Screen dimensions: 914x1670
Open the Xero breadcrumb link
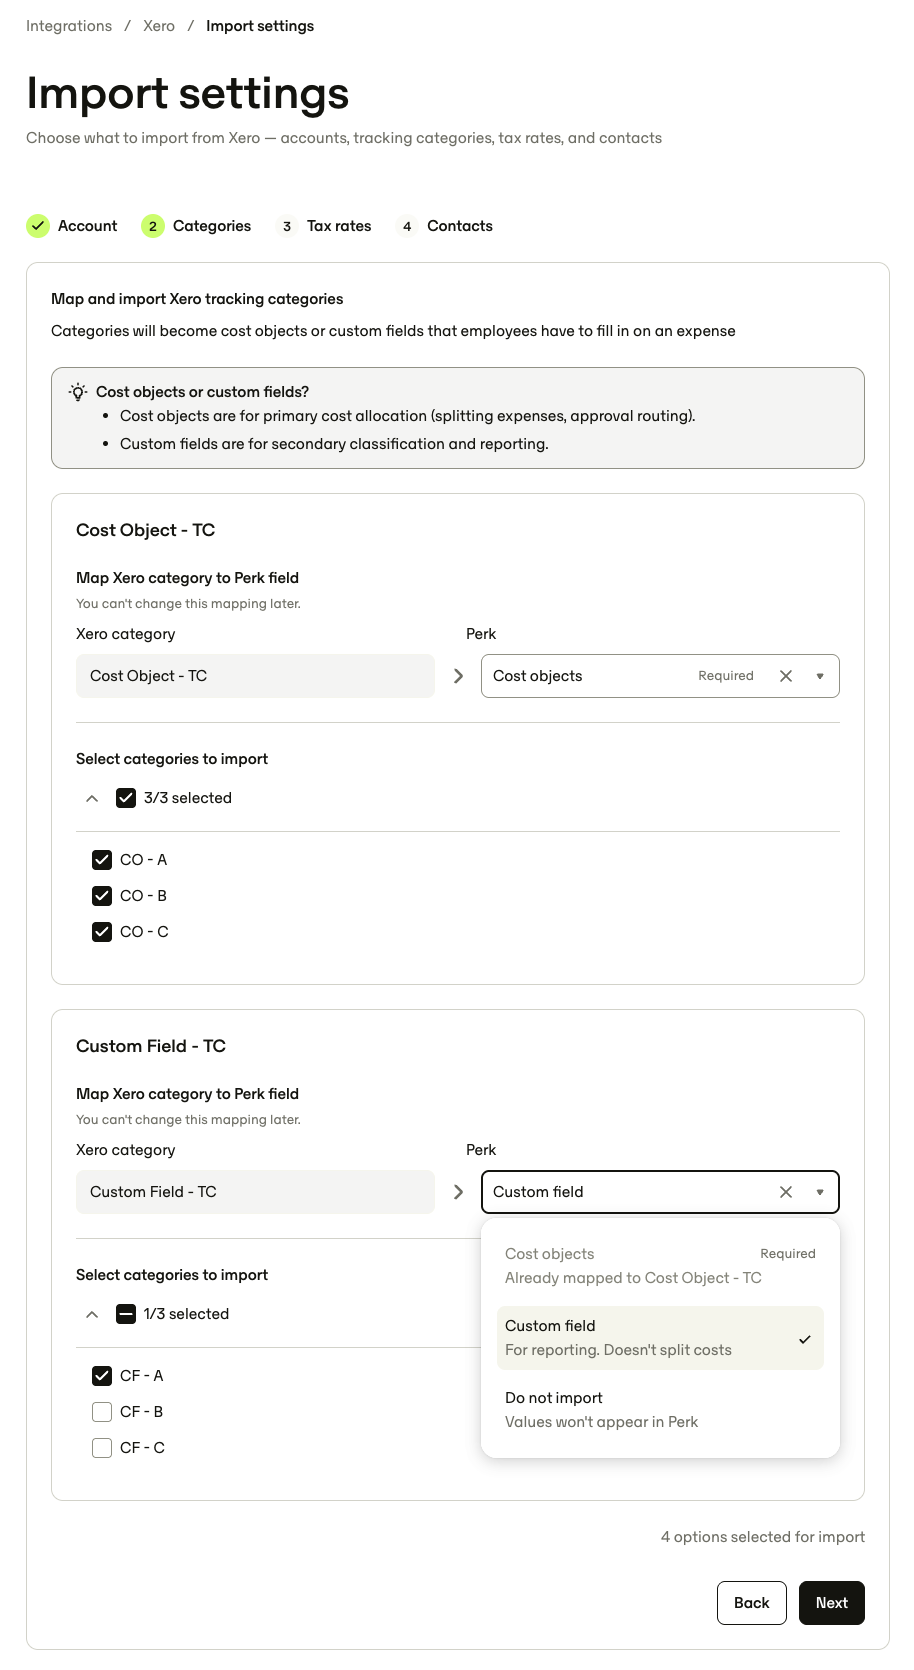[159, 26]
